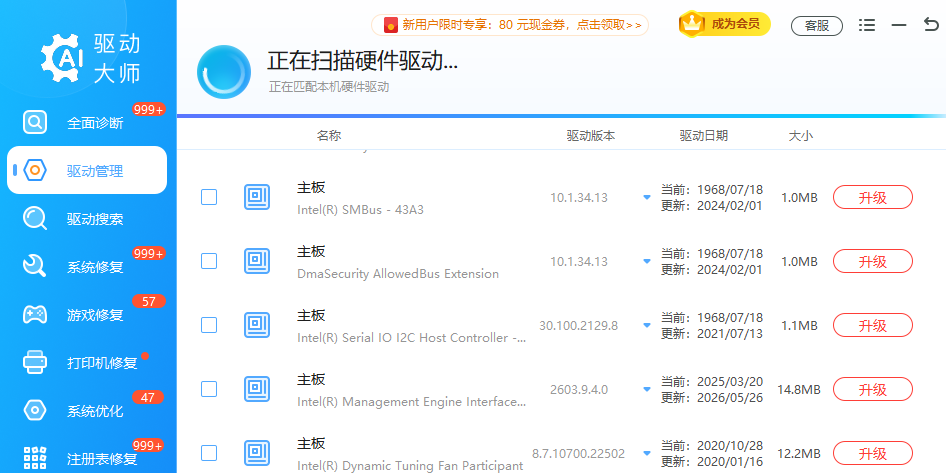946x473 pixels.
Task: Click the 更新: 2021/07/13 date text
Action: pos(712,334)
